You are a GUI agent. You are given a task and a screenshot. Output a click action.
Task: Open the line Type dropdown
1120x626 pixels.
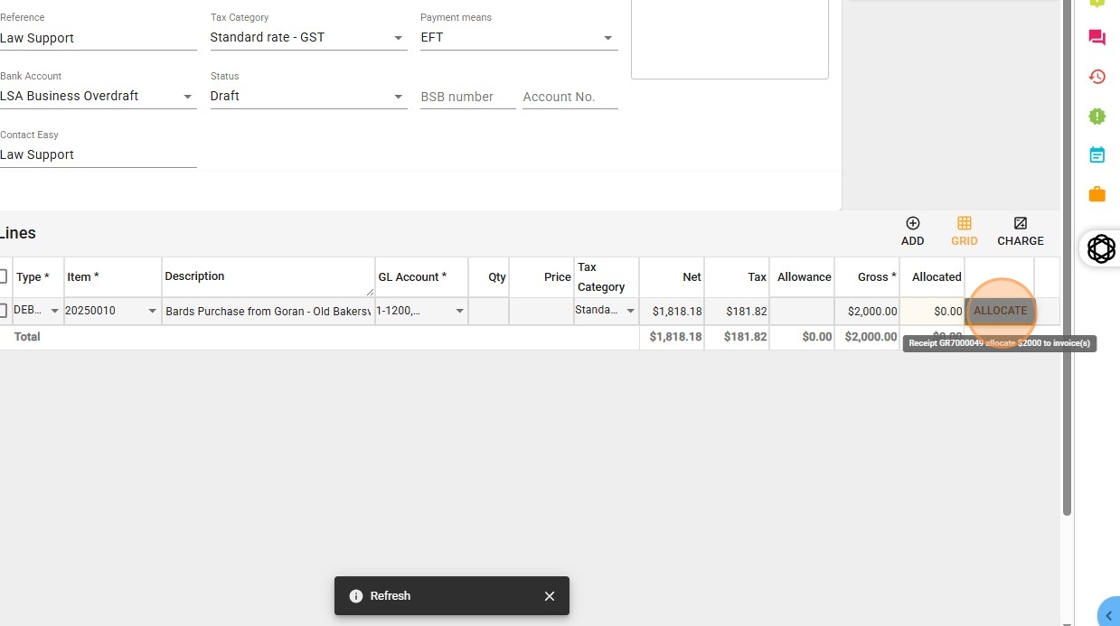(x=37, y=310)
